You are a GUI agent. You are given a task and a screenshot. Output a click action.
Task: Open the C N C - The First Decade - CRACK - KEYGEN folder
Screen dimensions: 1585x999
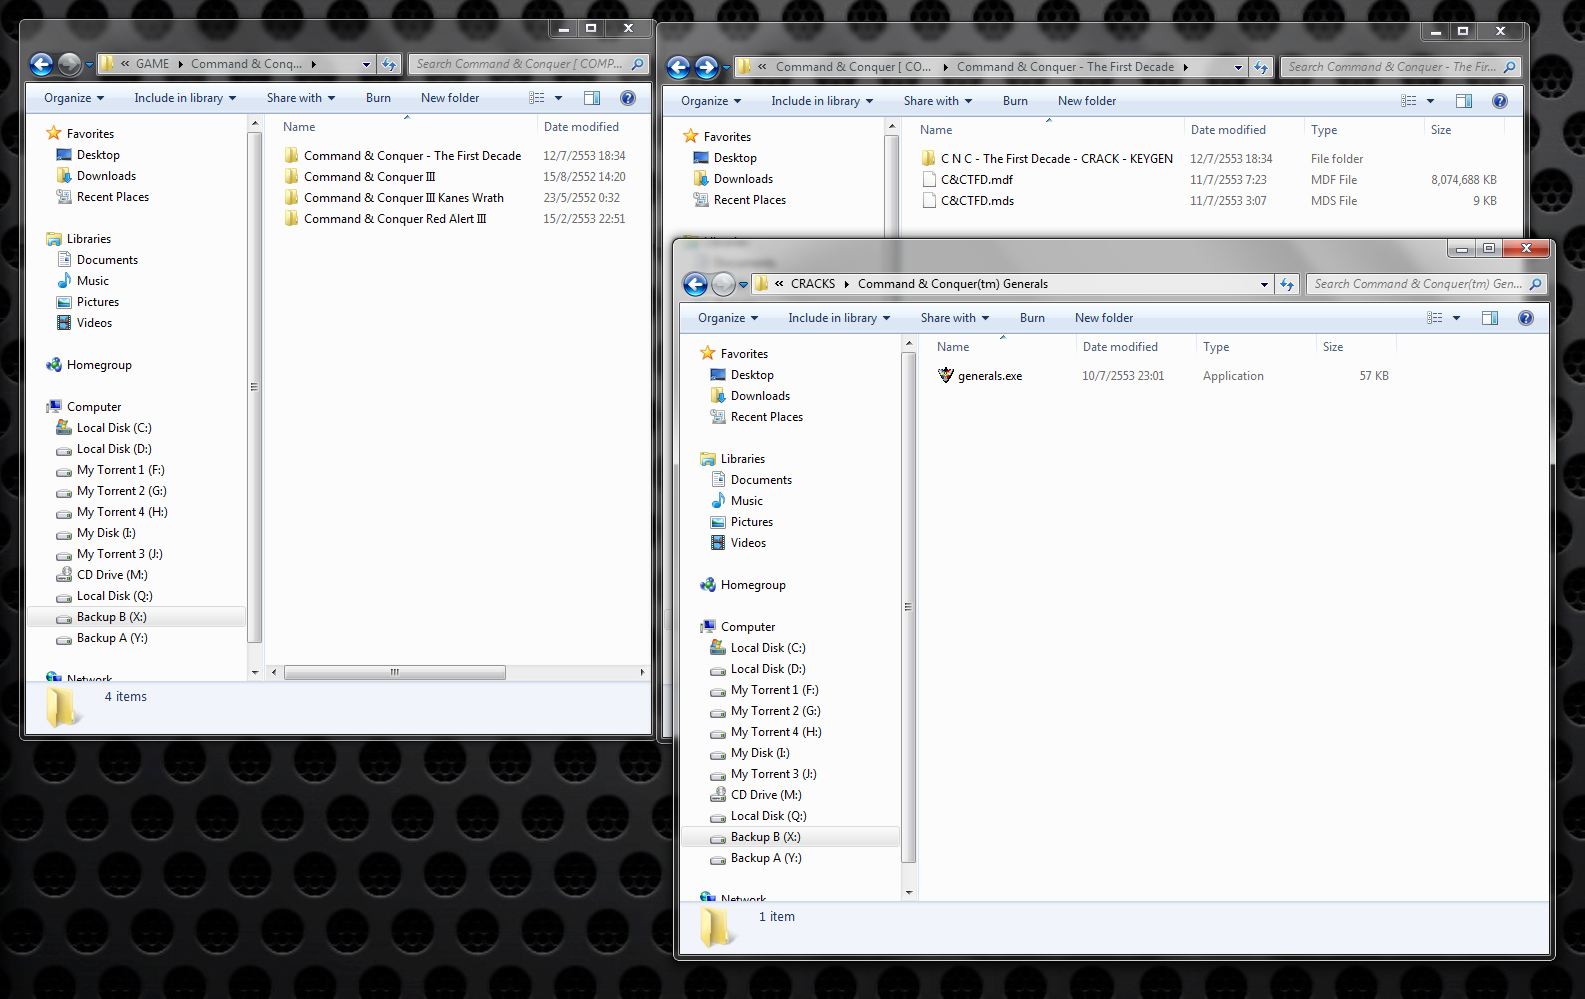1046,159
